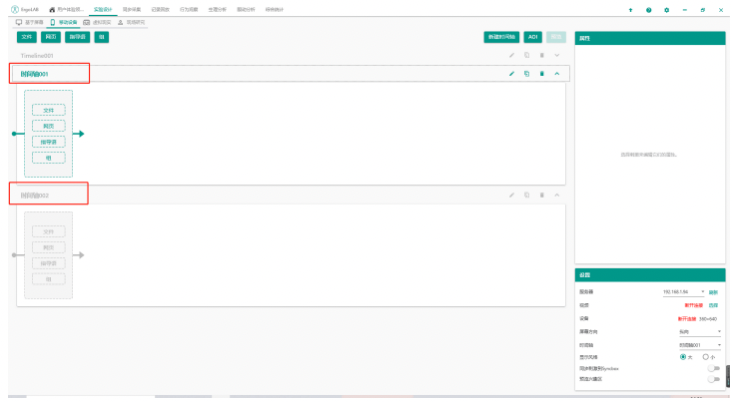Open the server address 192.168.1.94 dropdown

pyautogui.click(x=704, y=292)
